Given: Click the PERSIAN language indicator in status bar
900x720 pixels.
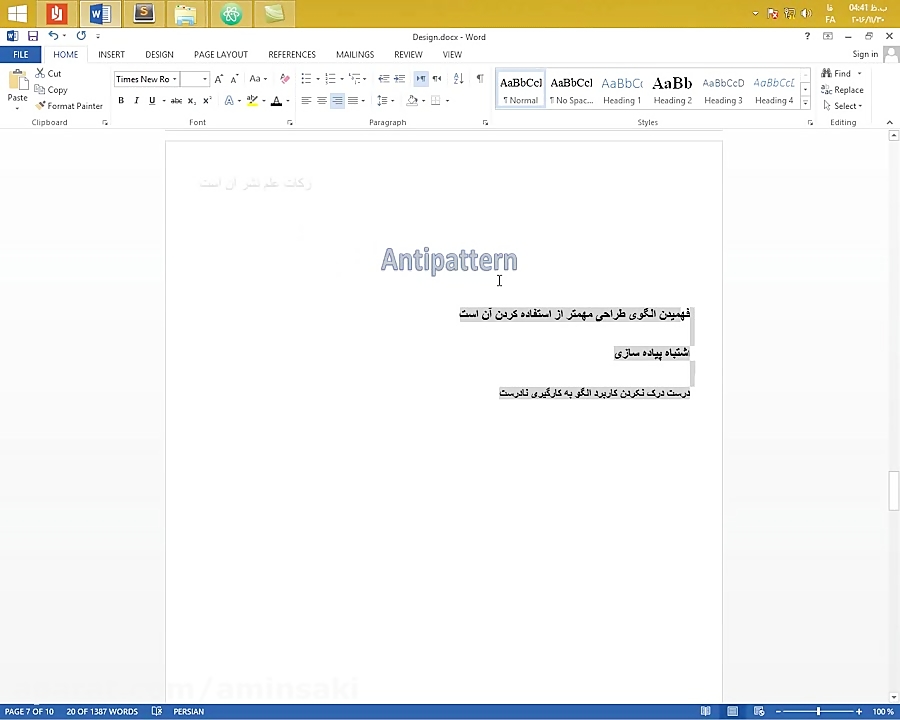Looking at the screenshot, I should click(188, 711).
